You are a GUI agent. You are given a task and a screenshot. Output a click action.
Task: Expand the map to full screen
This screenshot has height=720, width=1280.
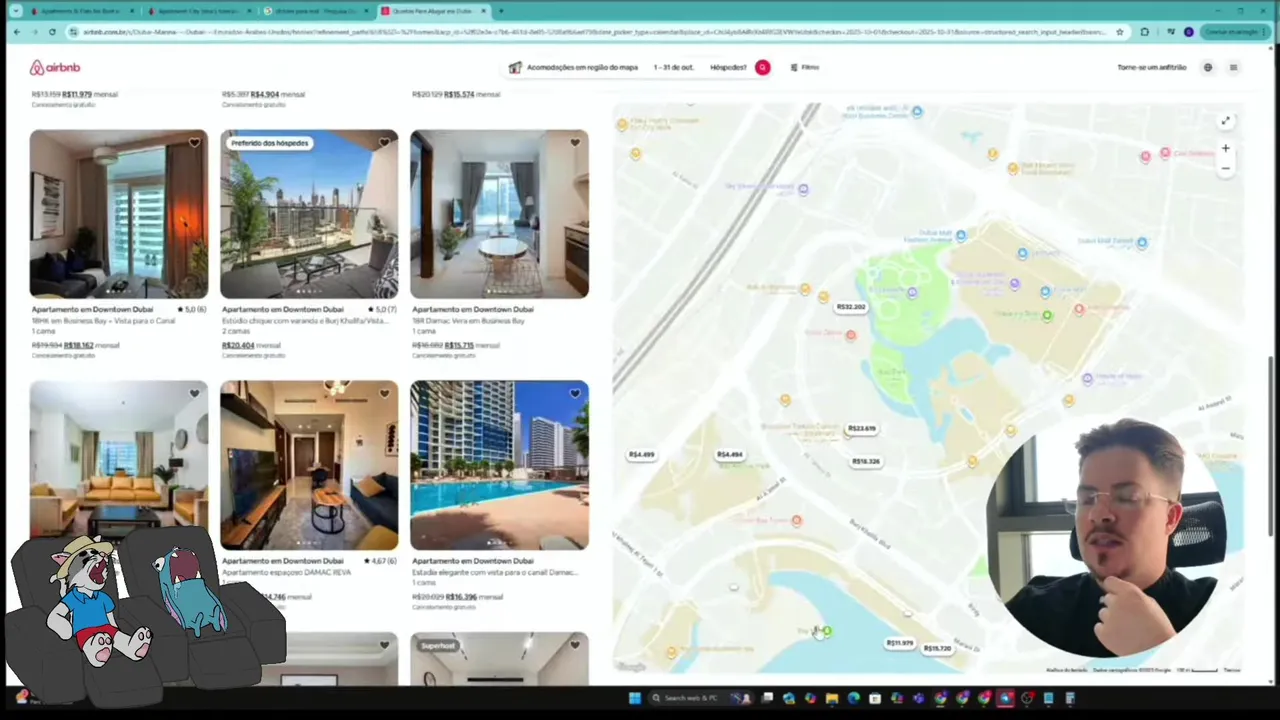tap(1225, 121)
